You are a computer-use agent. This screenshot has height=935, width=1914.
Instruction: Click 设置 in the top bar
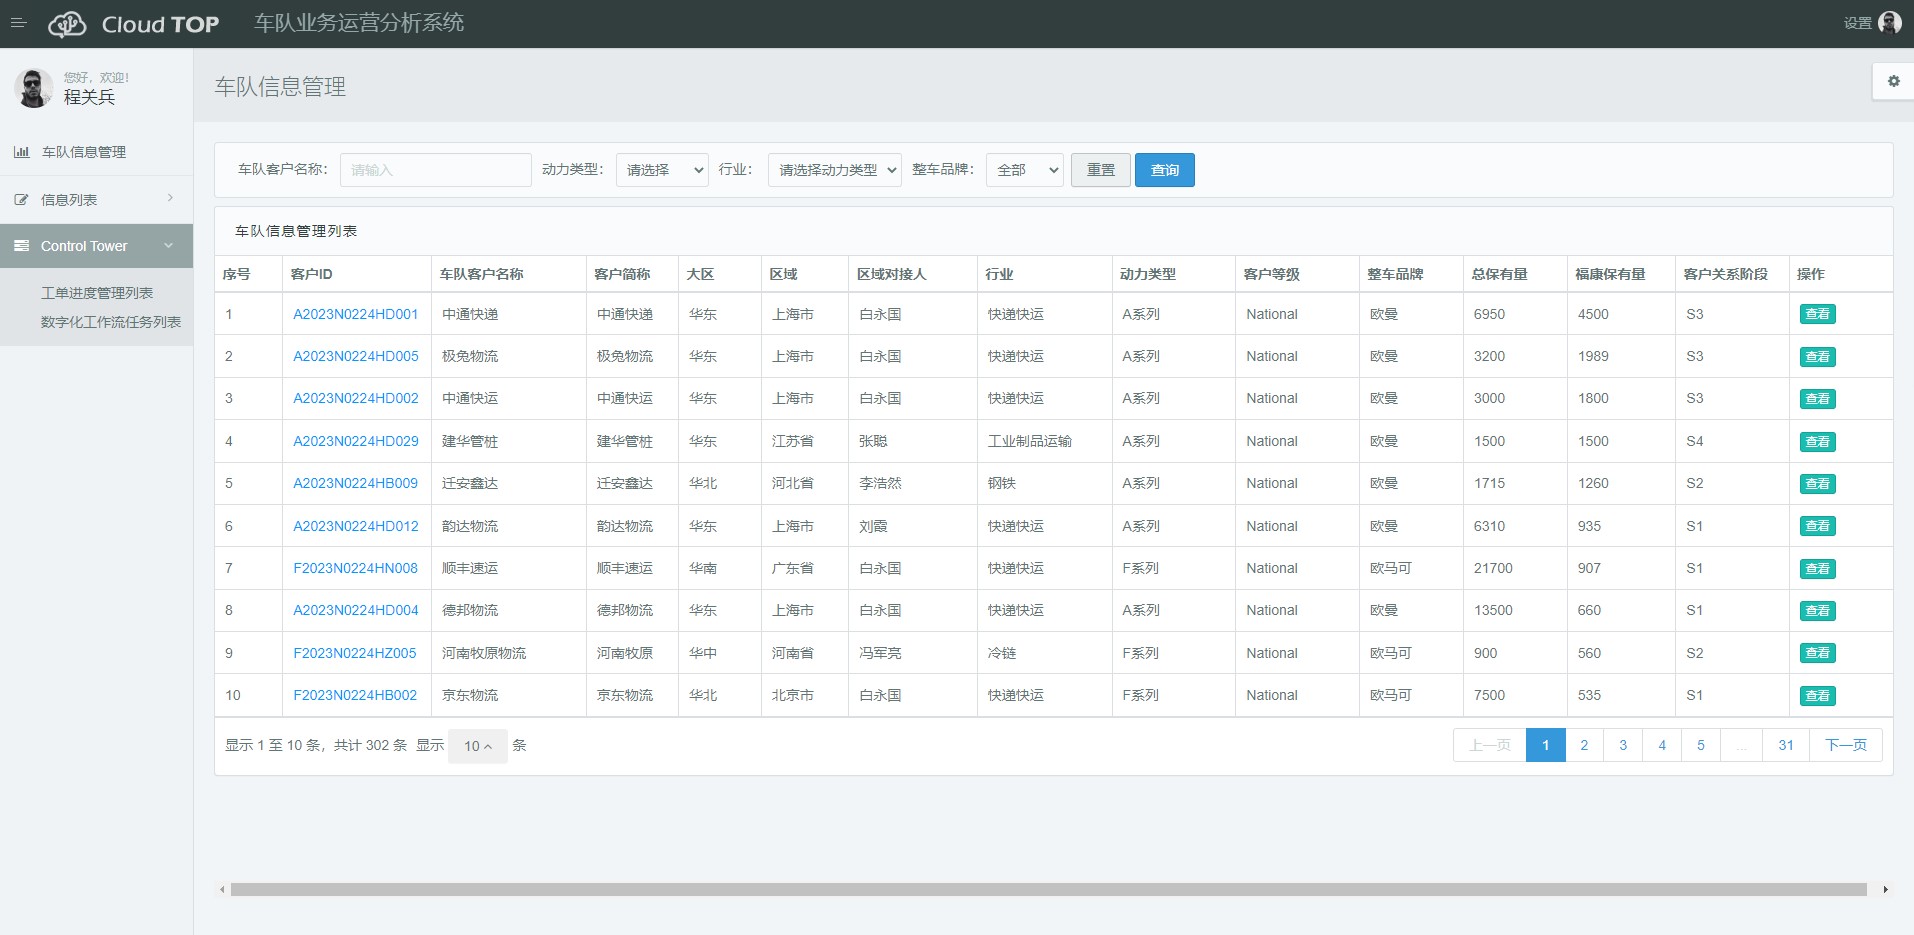click(1858, 23)
